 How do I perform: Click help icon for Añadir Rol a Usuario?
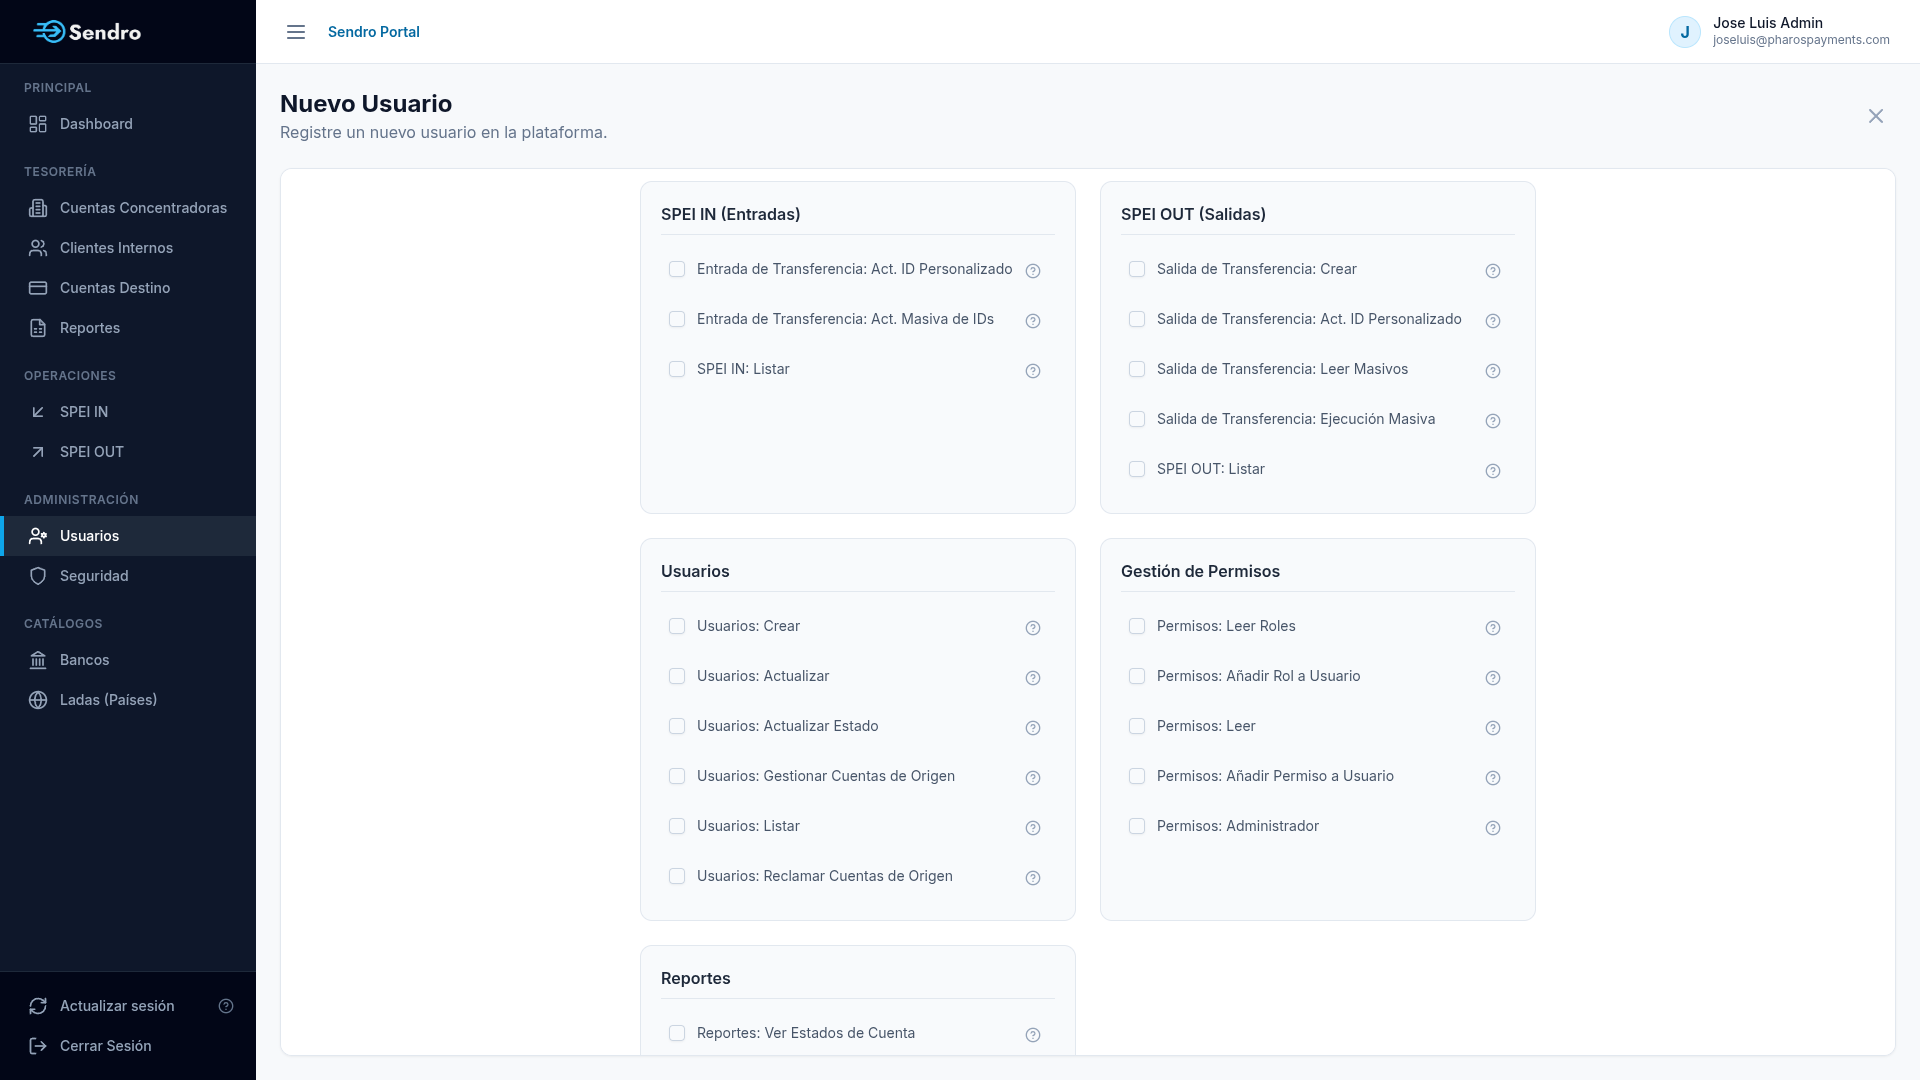click(1493, 678)
